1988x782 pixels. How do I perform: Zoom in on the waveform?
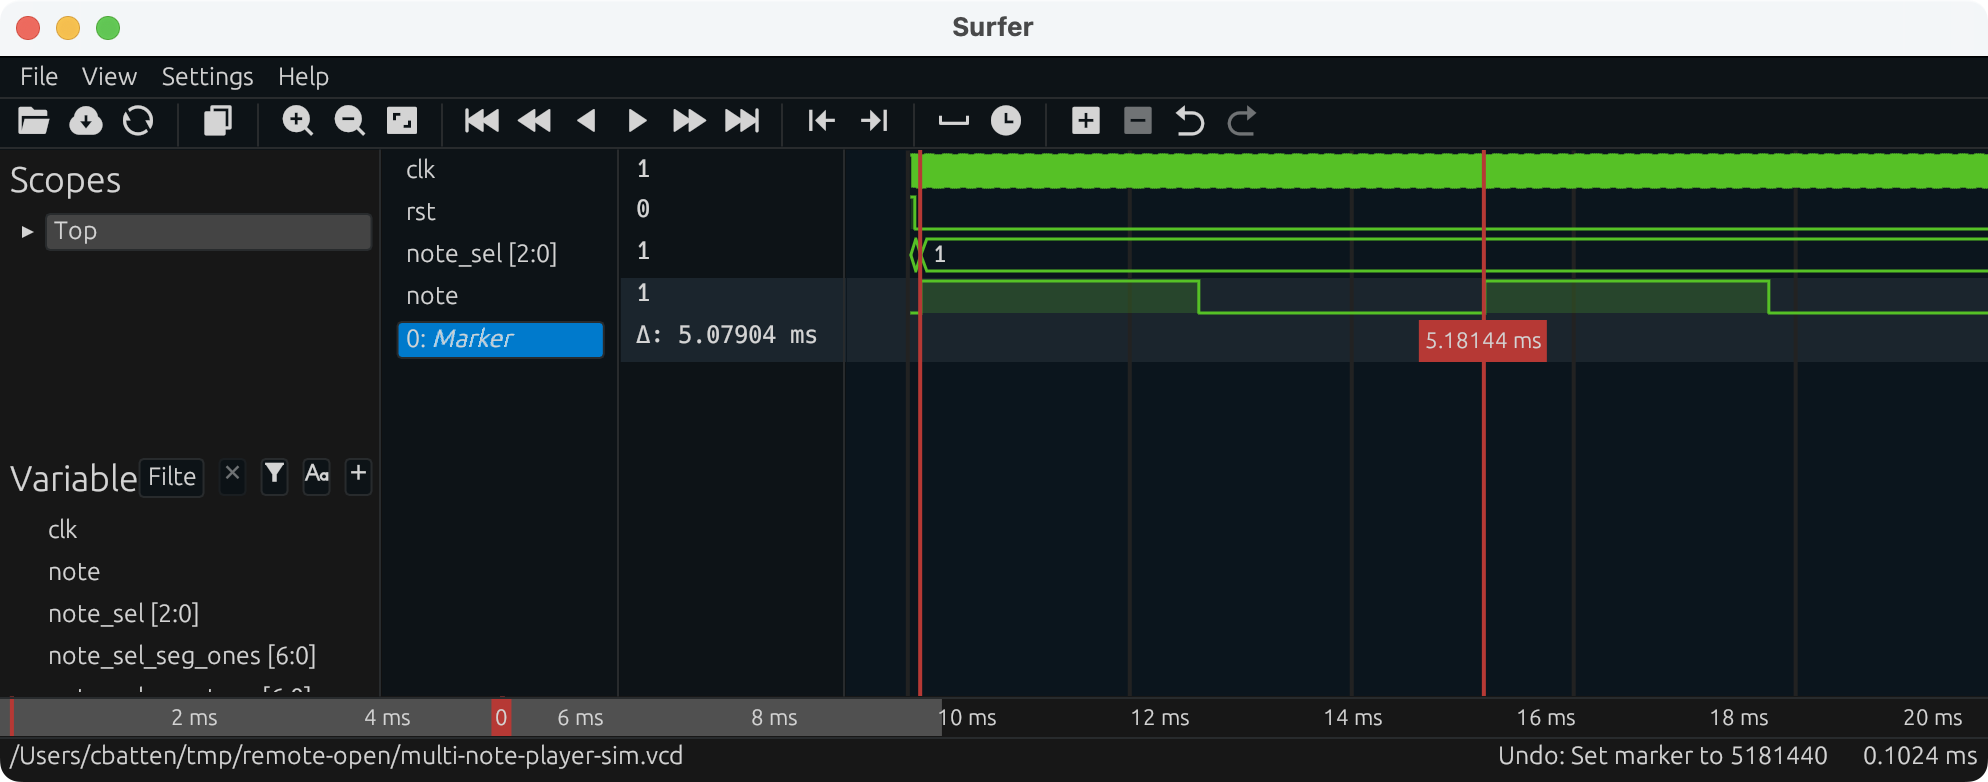297,121
